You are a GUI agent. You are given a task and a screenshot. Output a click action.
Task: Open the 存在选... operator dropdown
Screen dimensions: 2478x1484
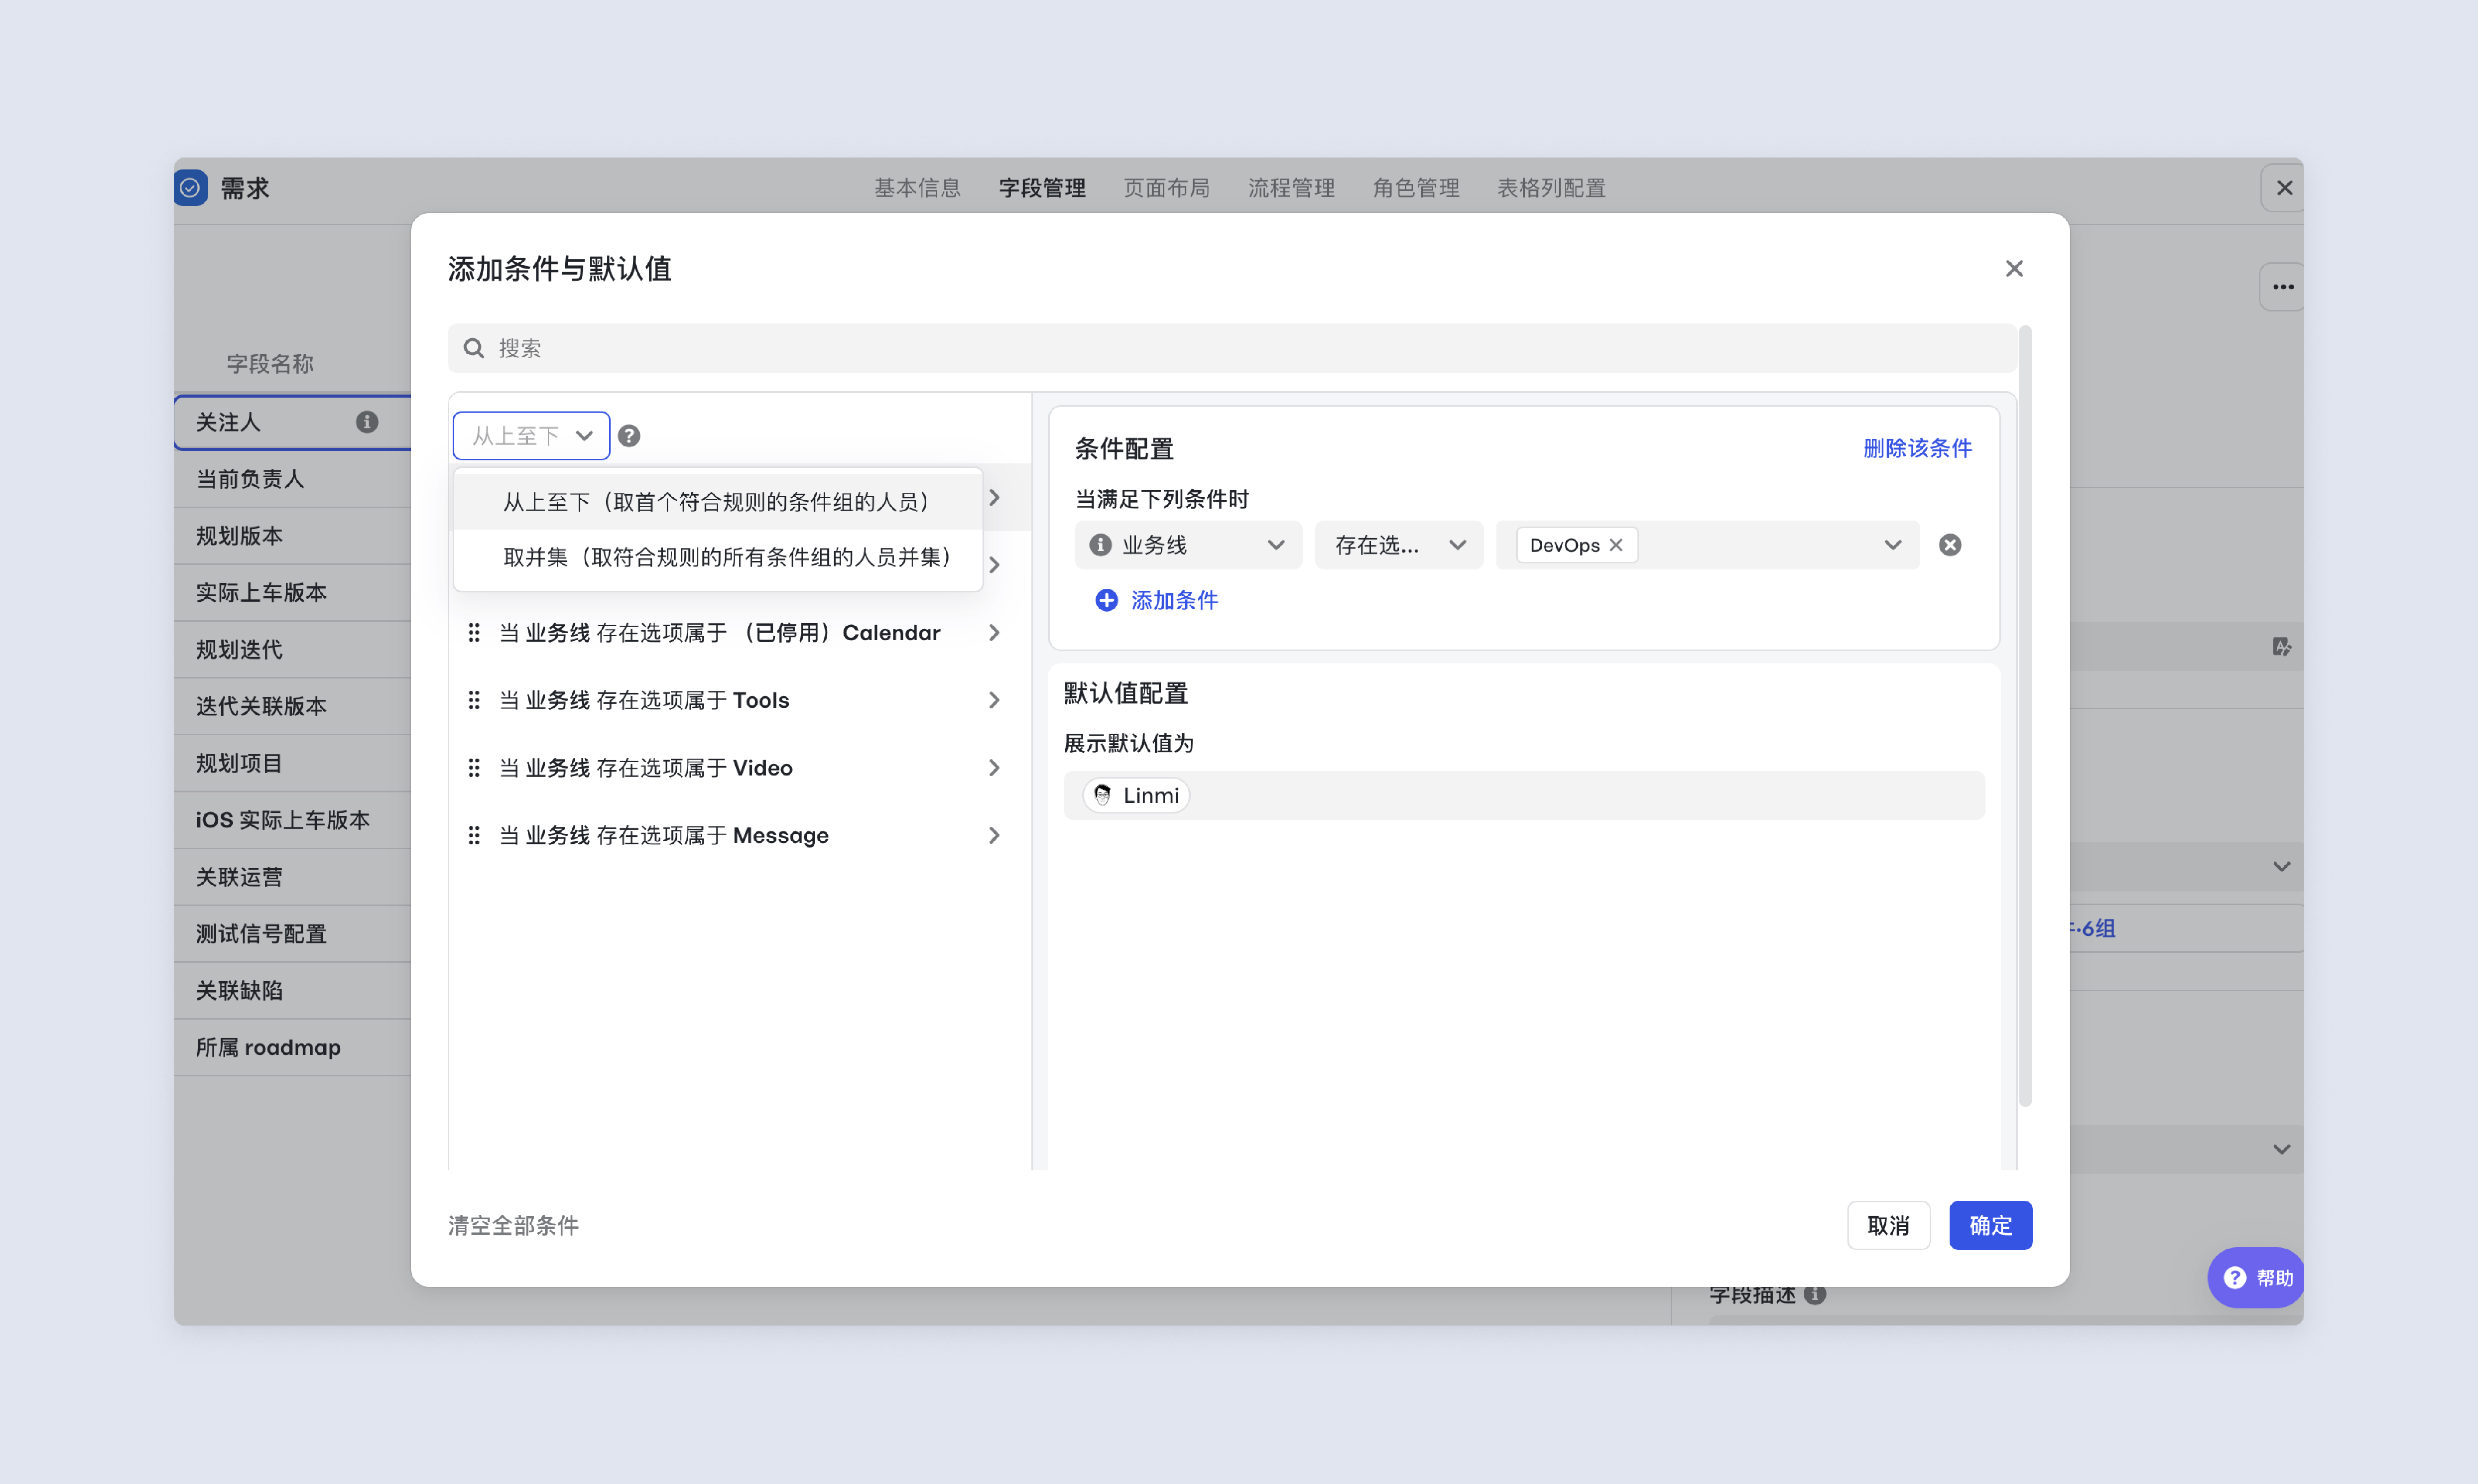1398,545
